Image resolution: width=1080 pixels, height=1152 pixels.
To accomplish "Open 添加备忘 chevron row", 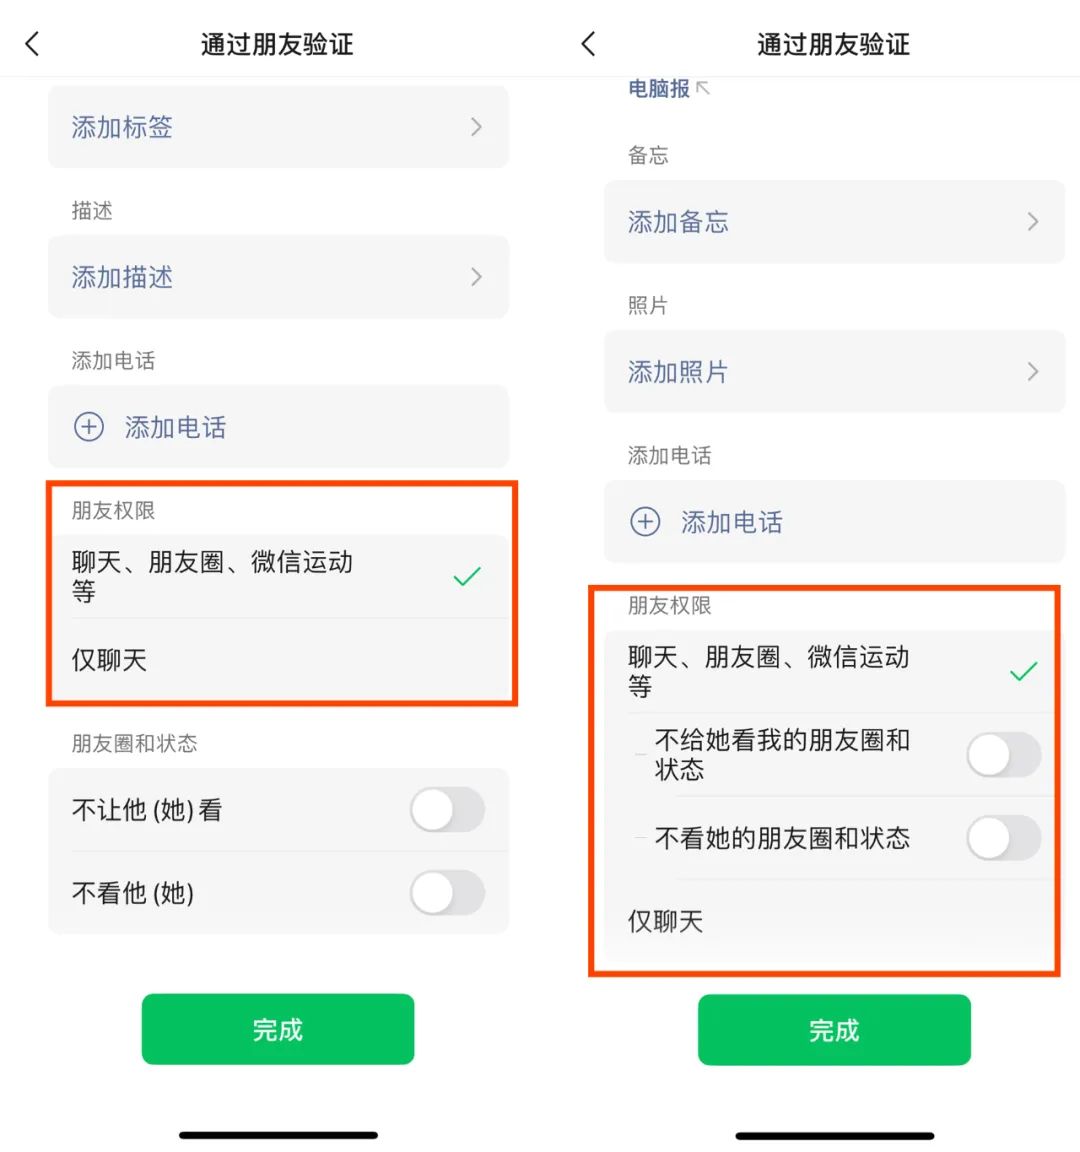I will (835, 221).
